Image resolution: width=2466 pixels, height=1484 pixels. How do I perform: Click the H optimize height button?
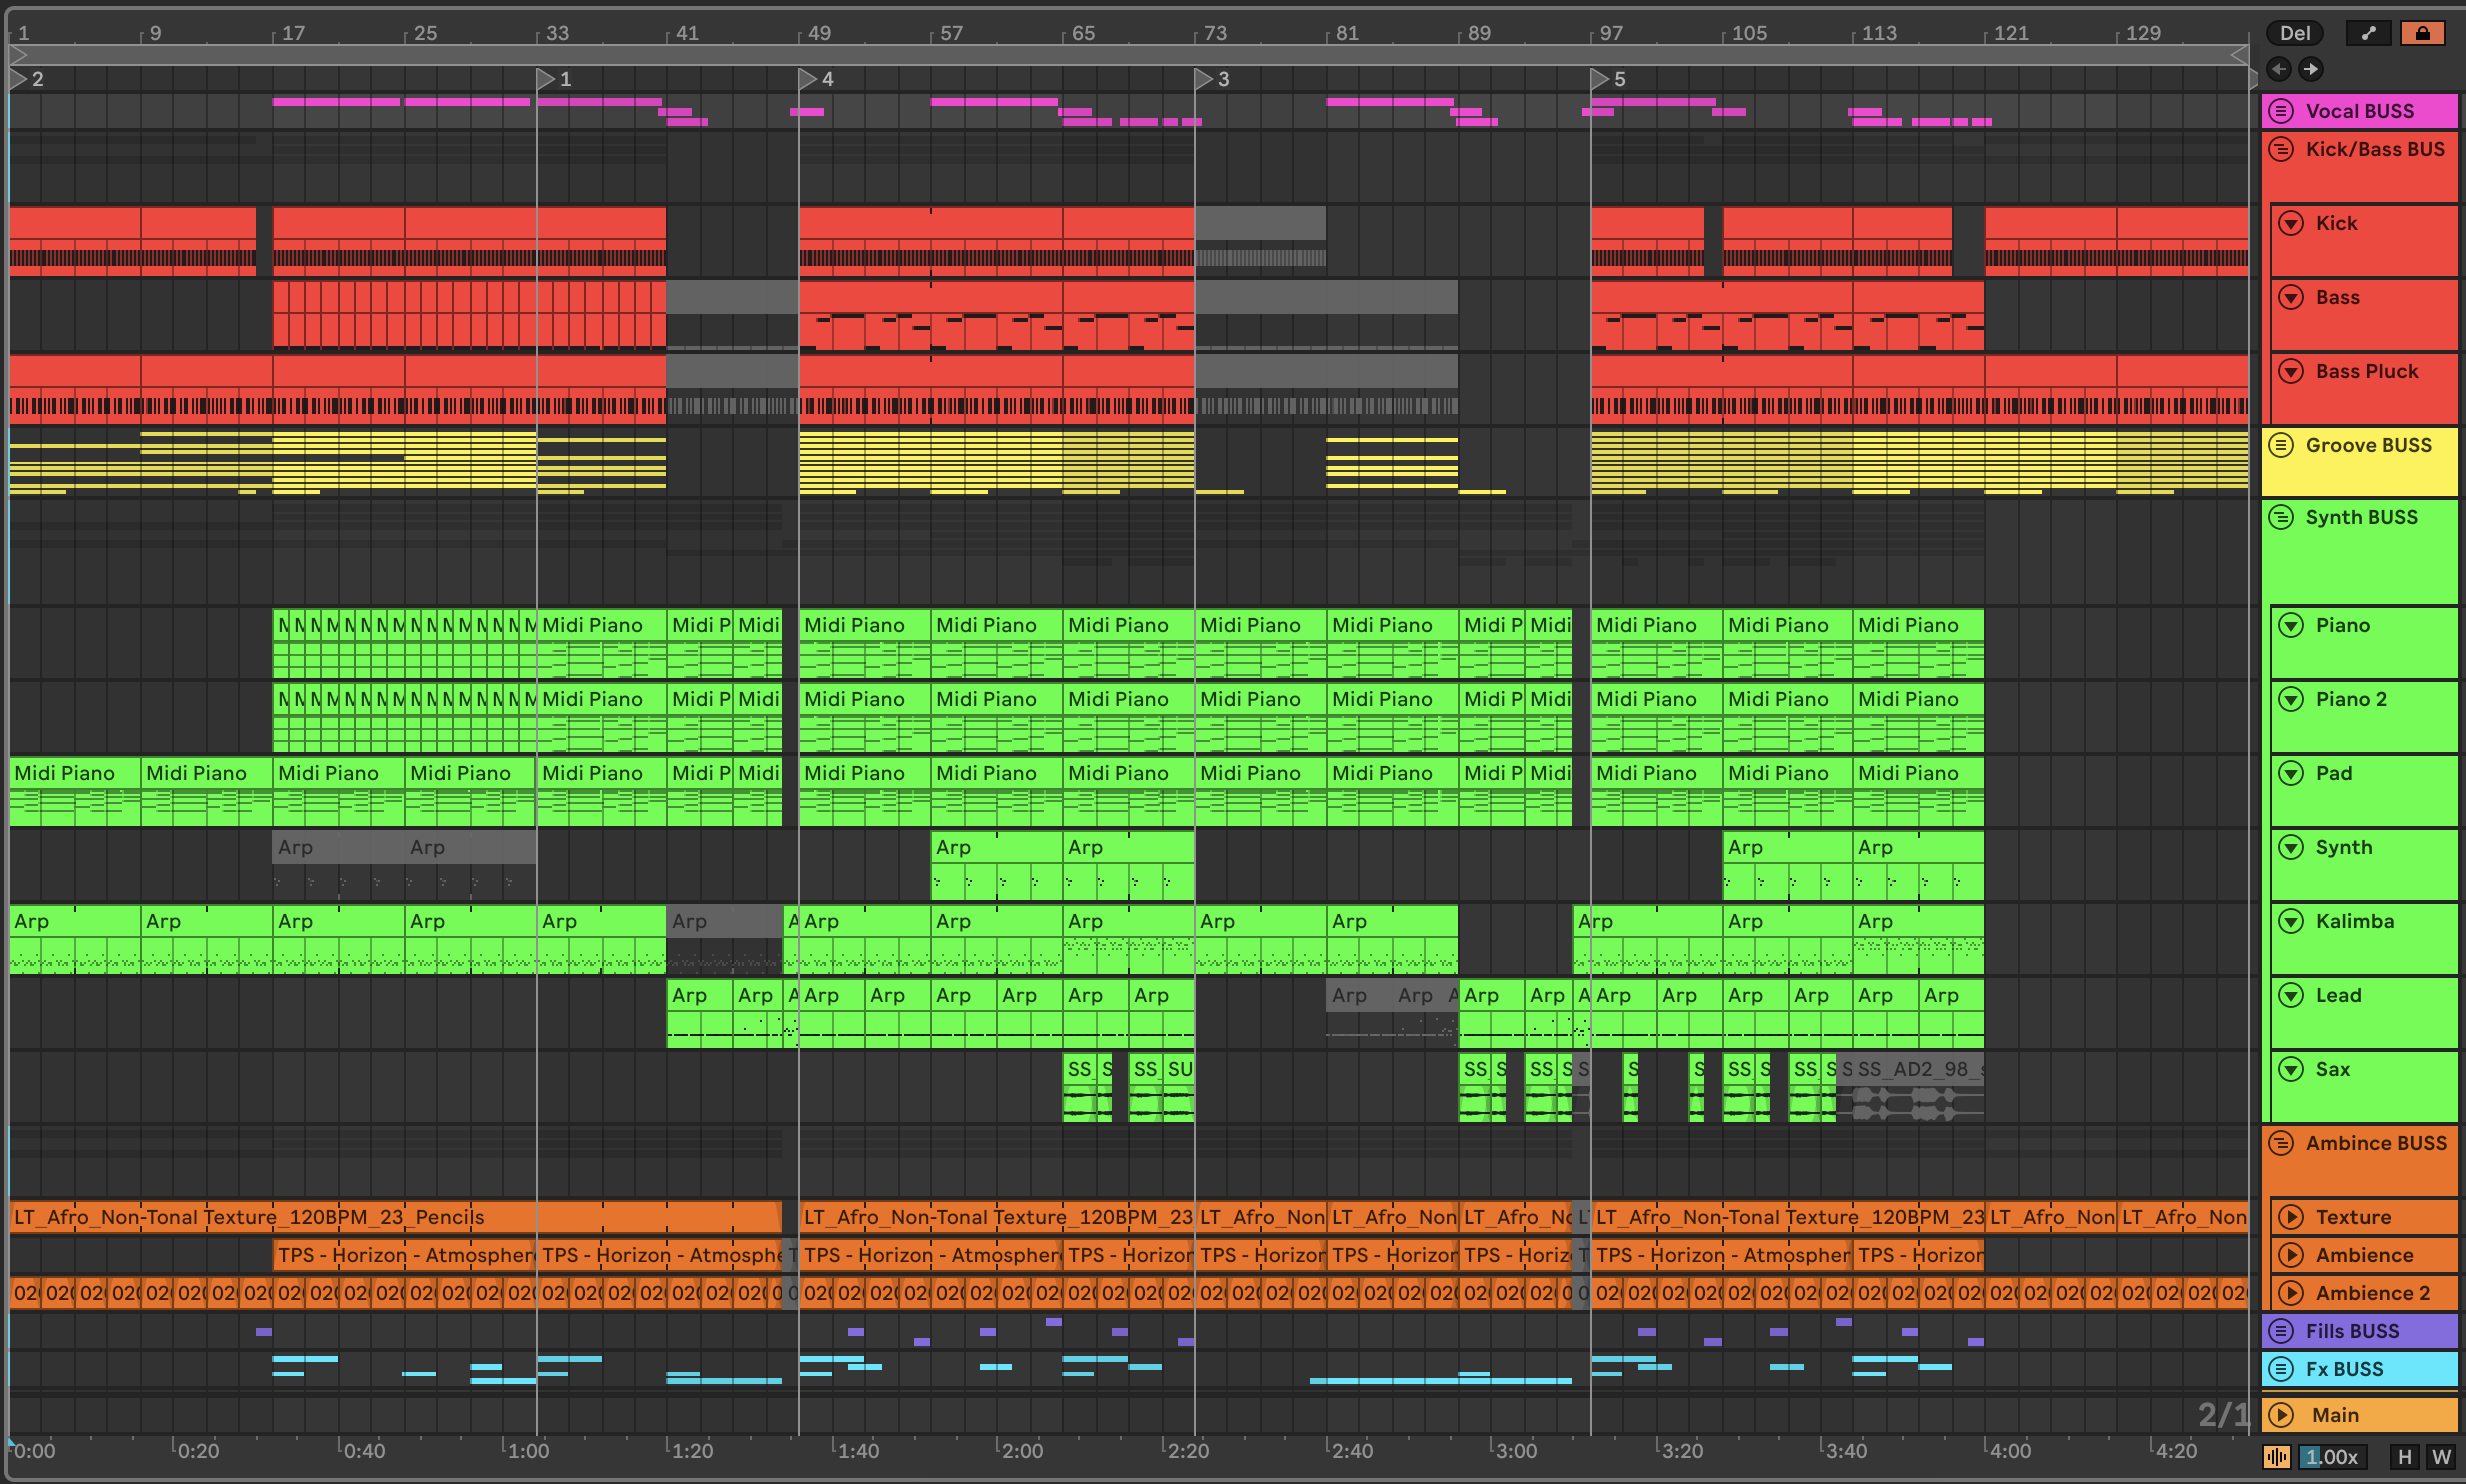[2404, 1457]
